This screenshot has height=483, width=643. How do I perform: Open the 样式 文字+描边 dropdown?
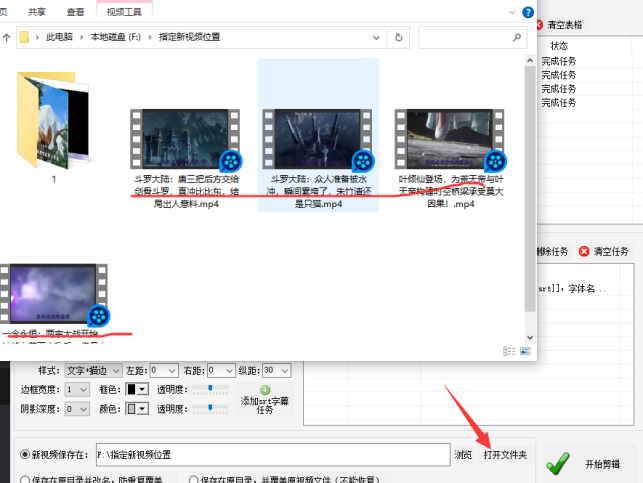coord(93,371)
